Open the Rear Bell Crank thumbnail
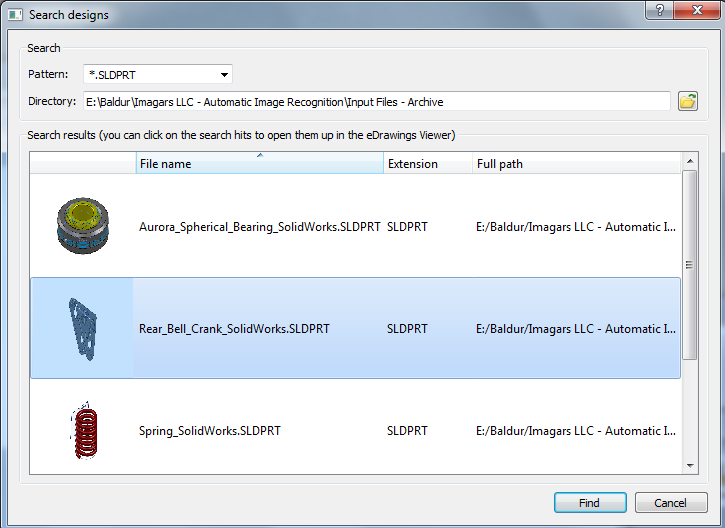The width and height of the screenshot is (725, 528). point(82,328)
